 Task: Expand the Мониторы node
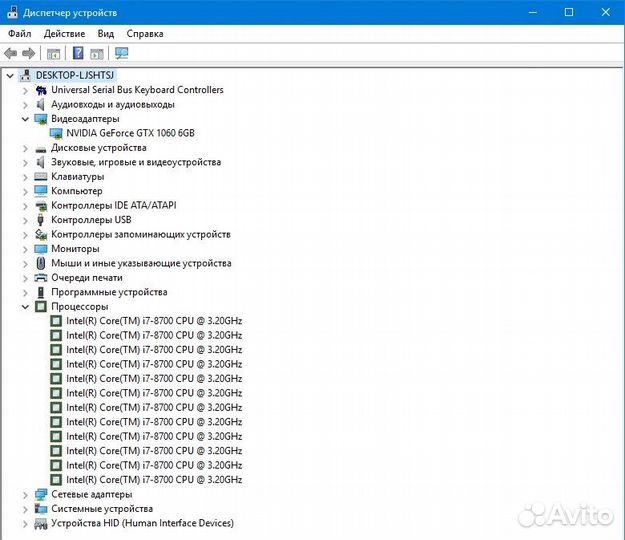26,249
